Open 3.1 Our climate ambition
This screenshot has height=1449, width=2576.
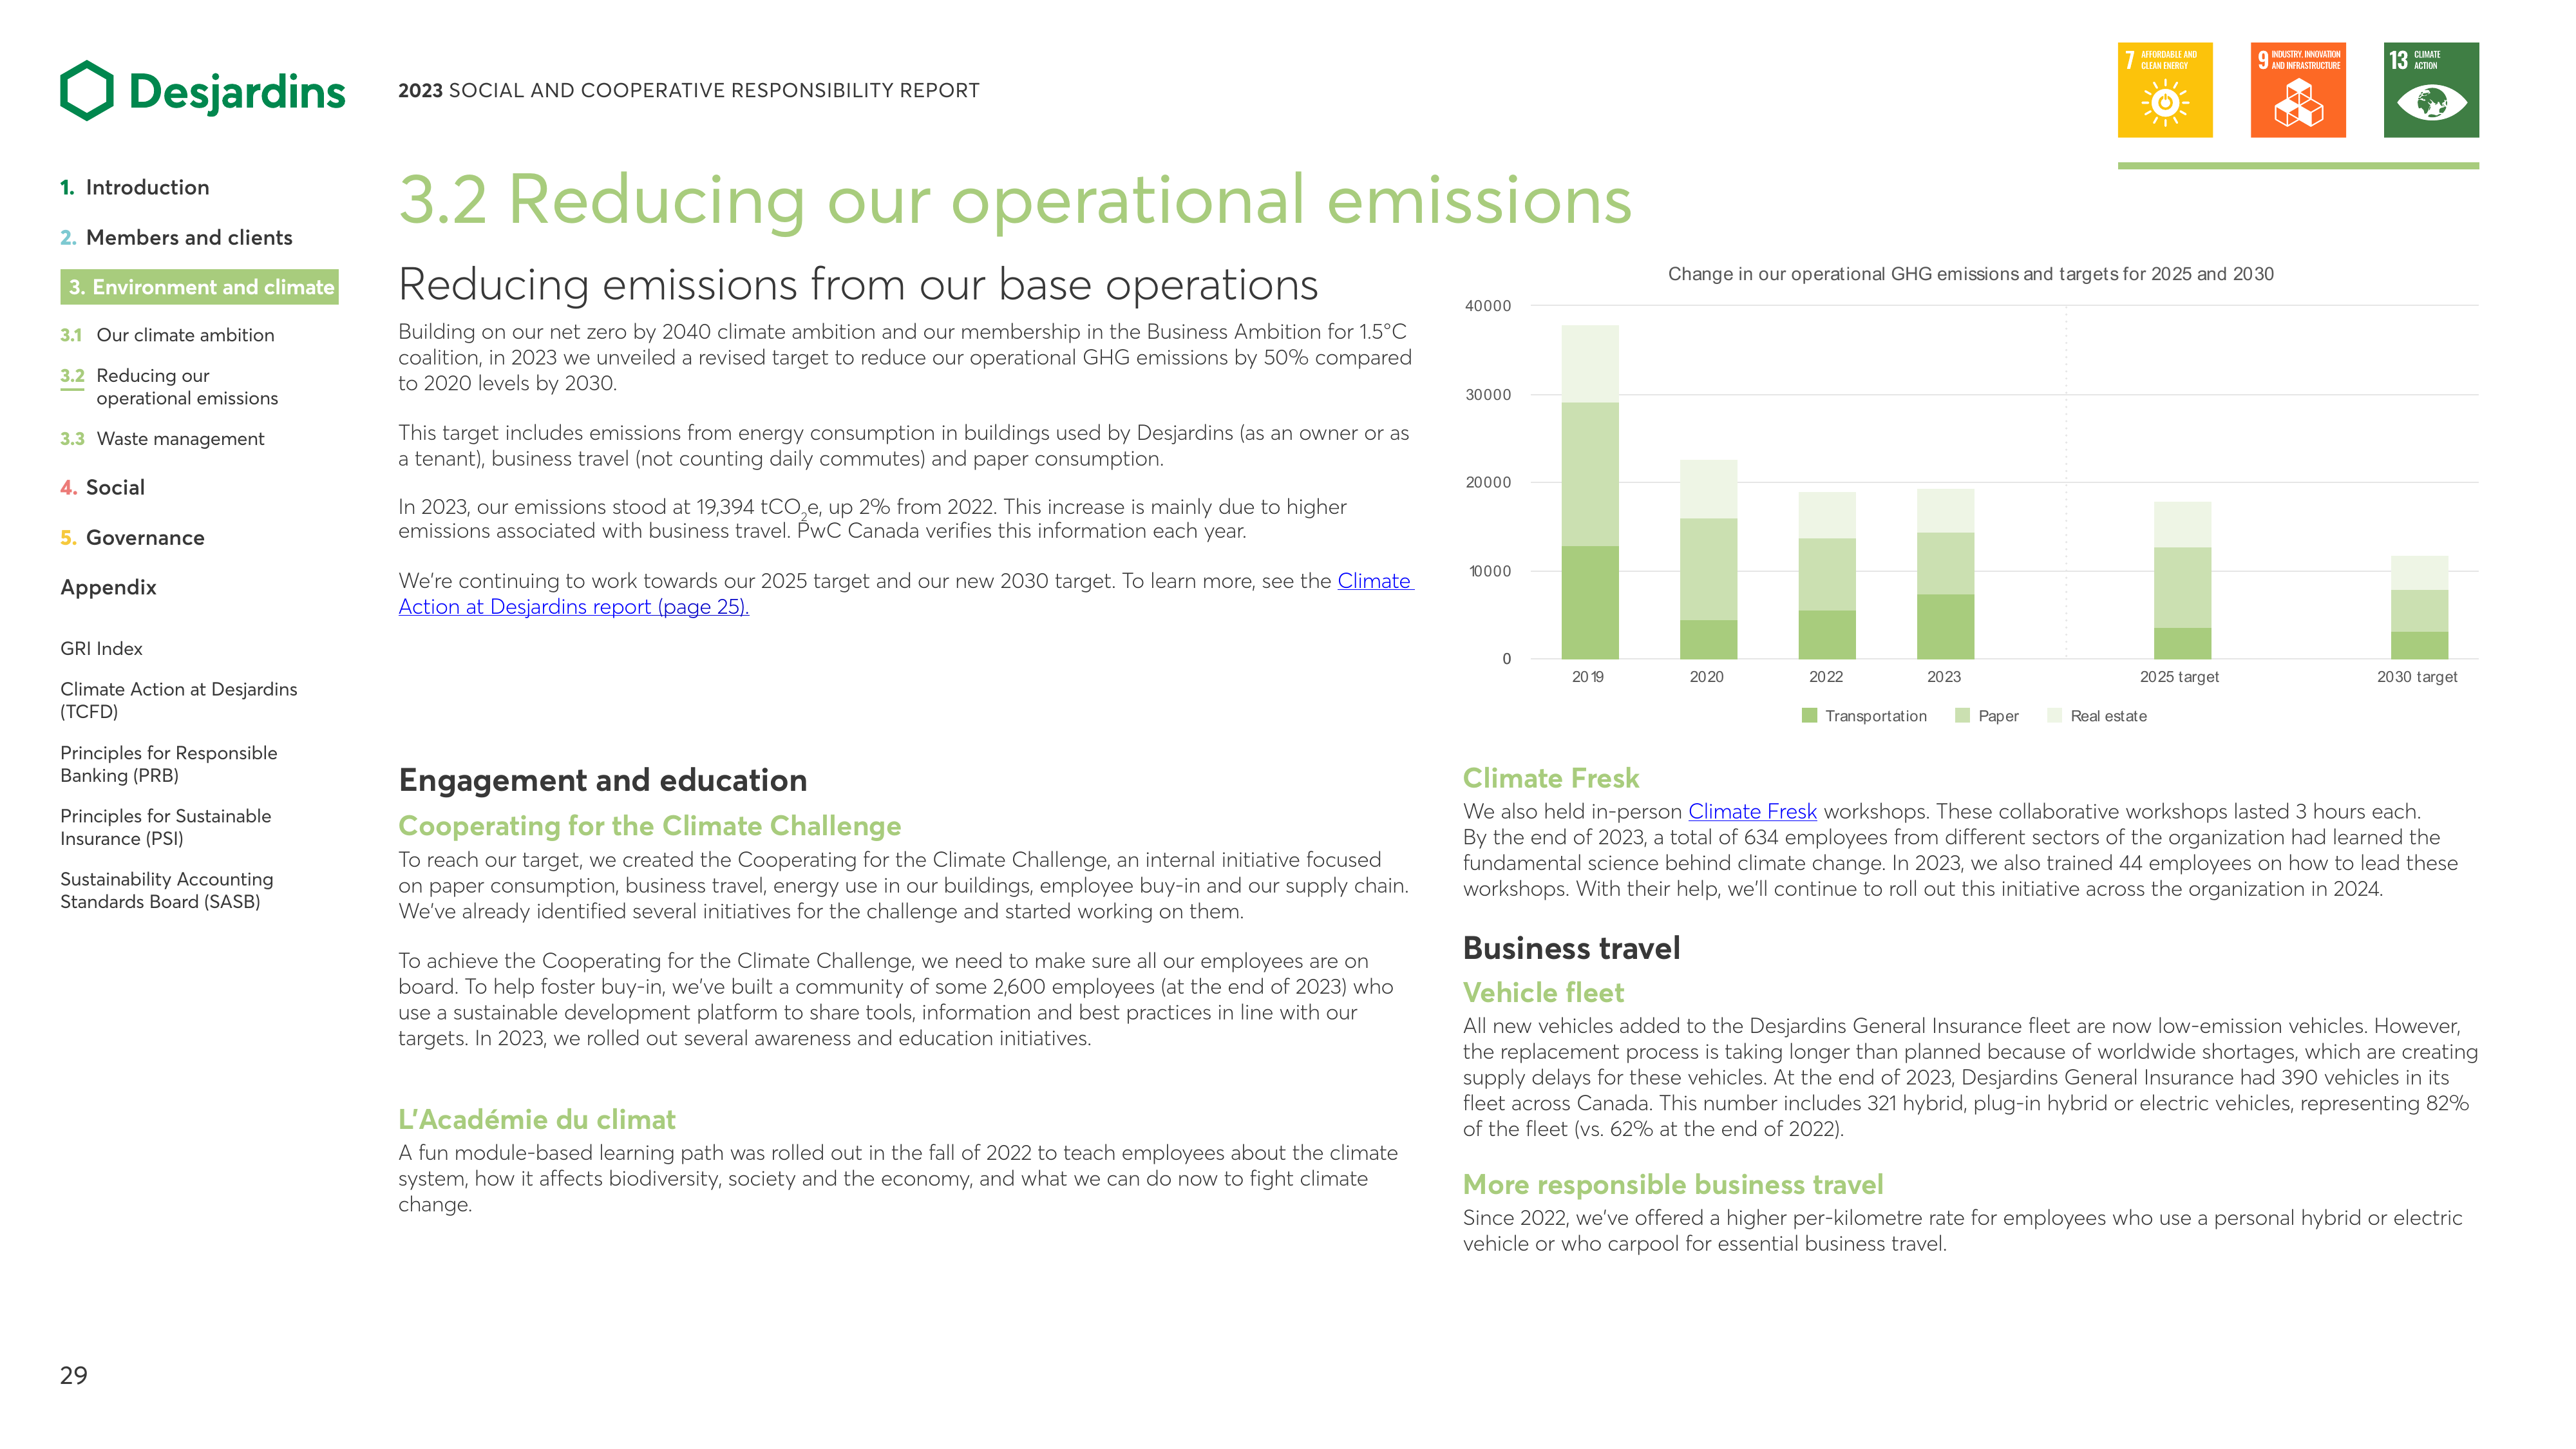click(167, 335)
